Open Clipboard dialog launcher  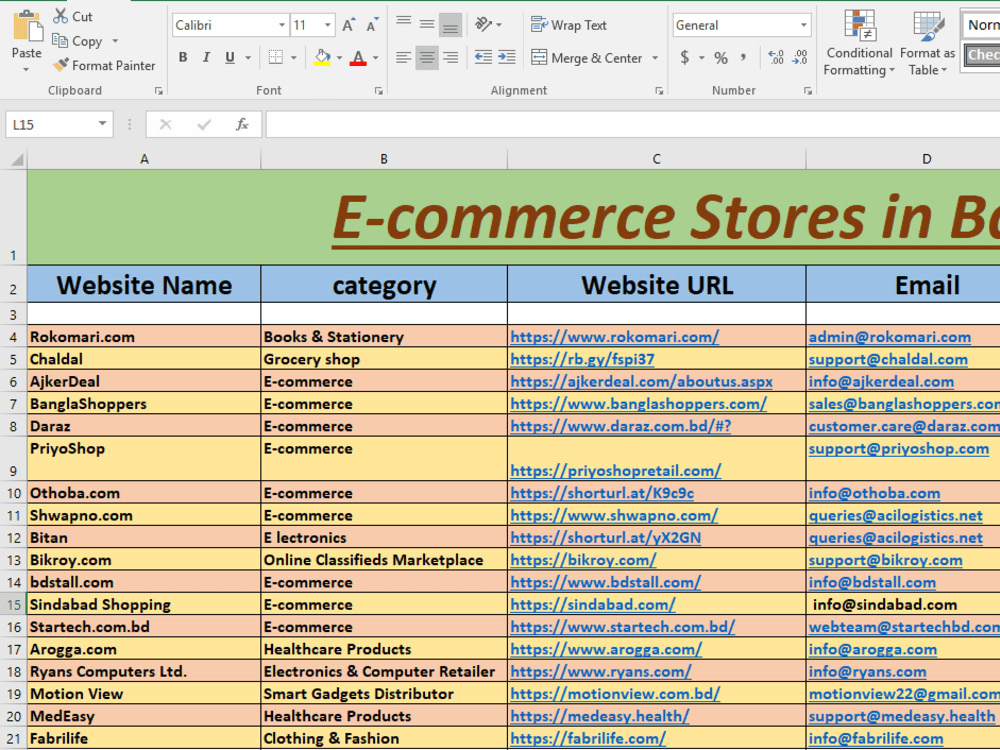click(x=158, y=91)
